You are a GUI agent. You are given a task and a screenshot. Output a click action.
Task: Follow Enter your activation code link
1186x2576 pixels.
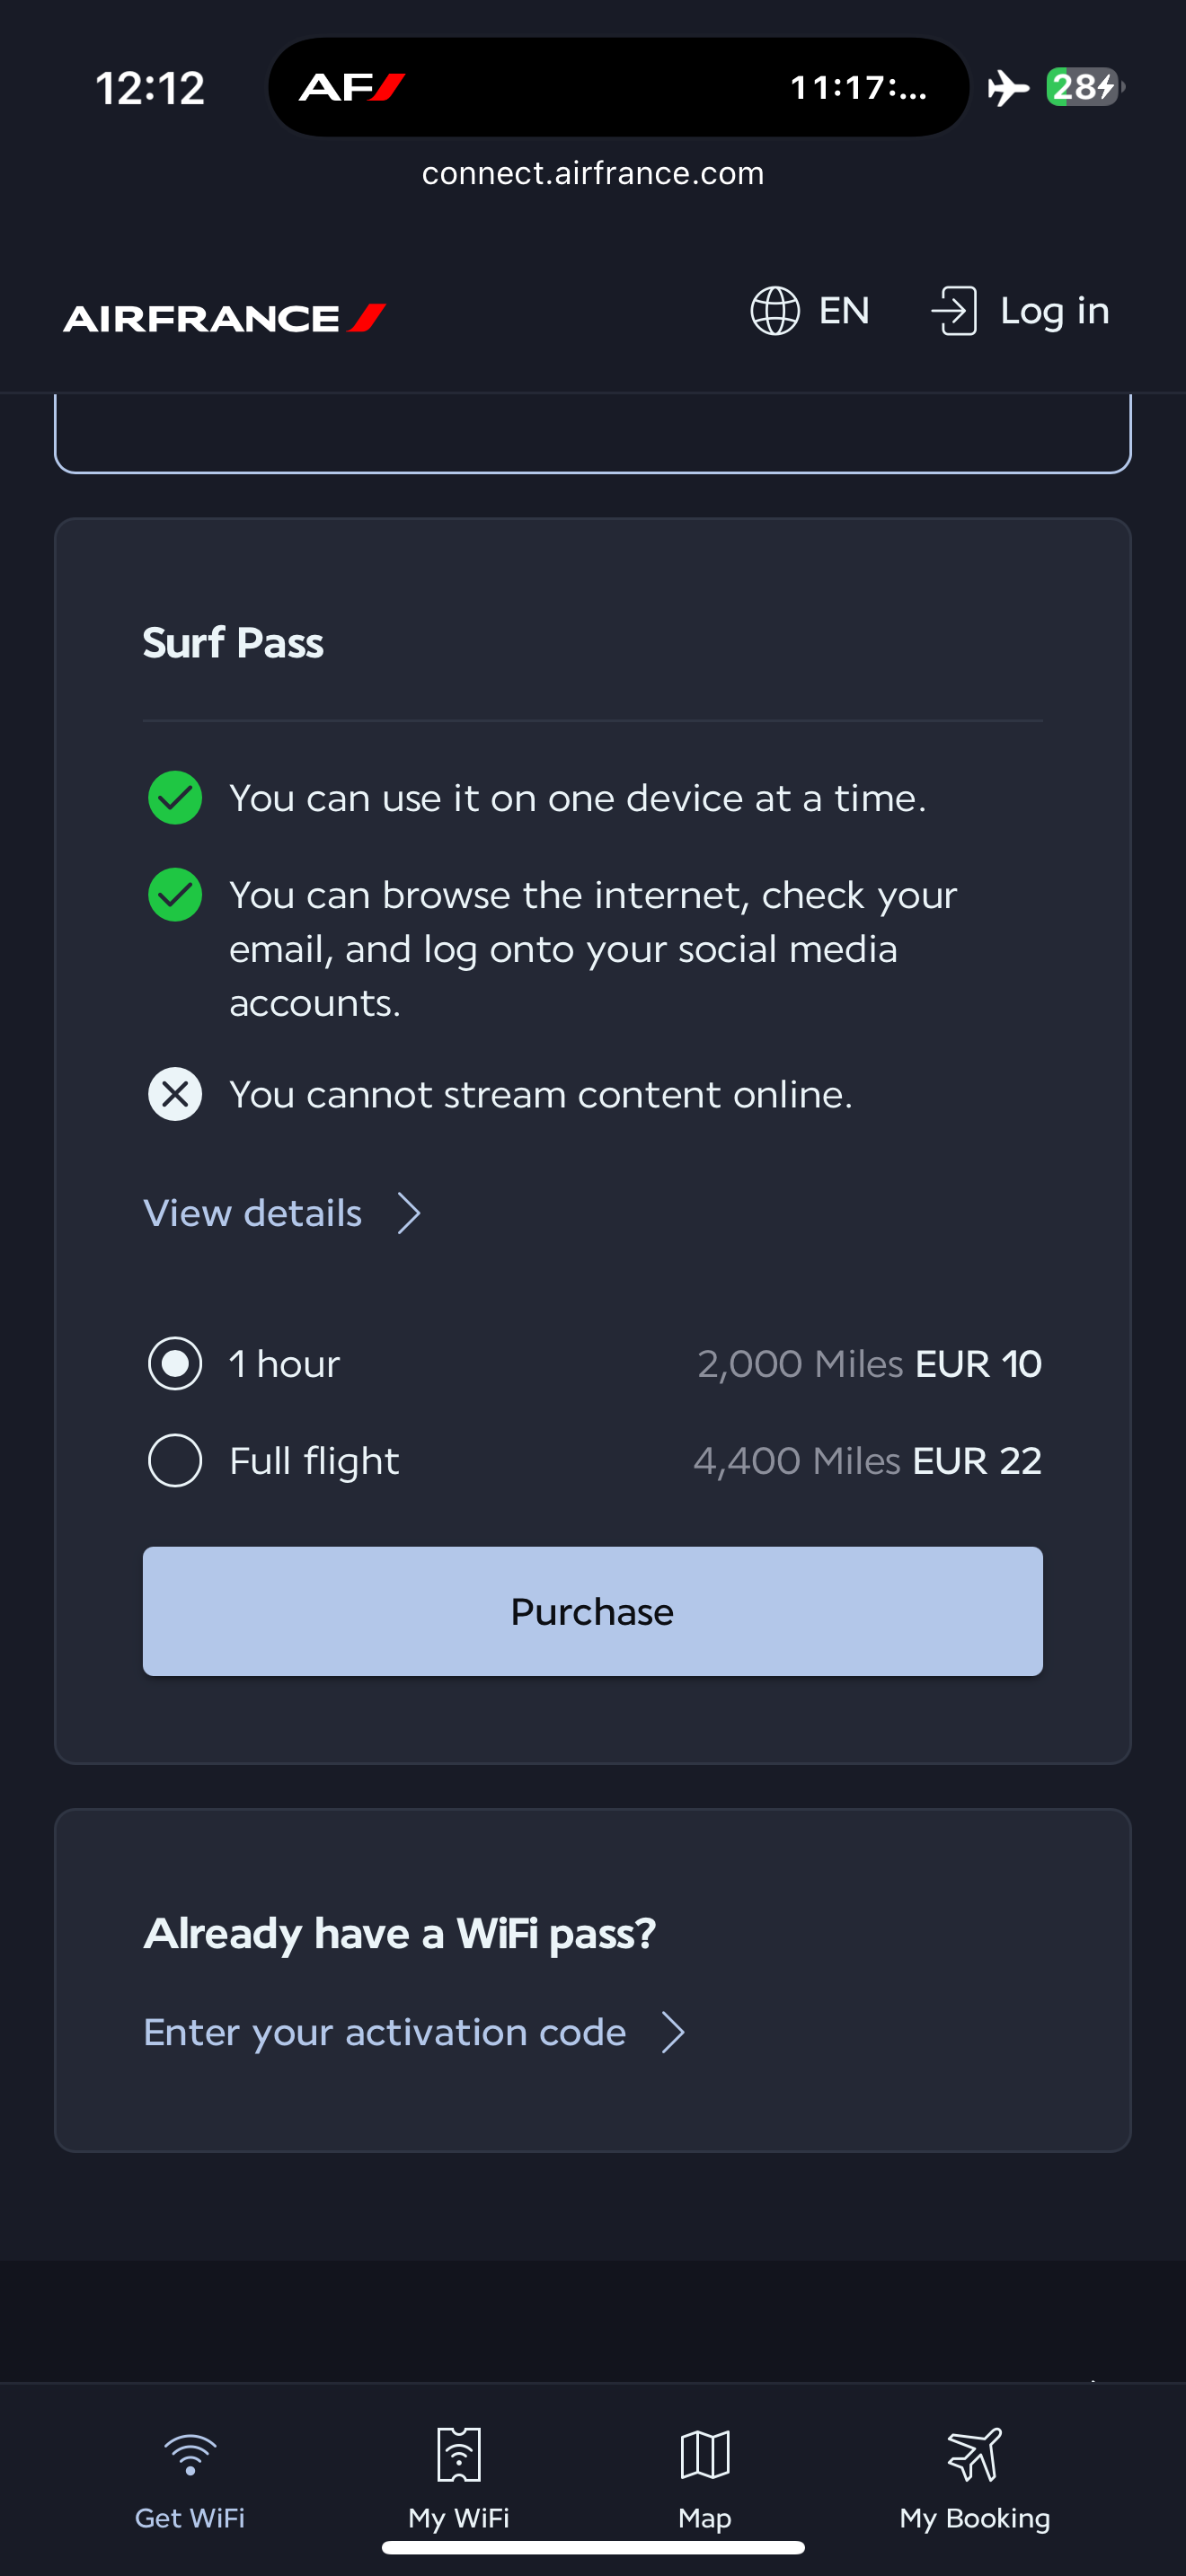(x=385, y=2032)
